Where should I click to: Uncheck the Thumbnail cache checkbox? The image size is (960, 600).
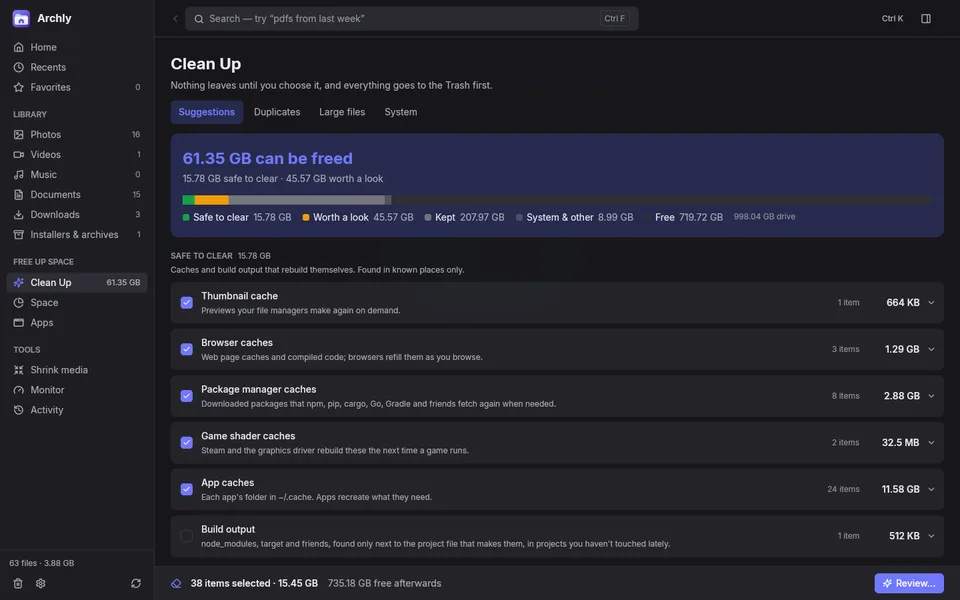187,302
